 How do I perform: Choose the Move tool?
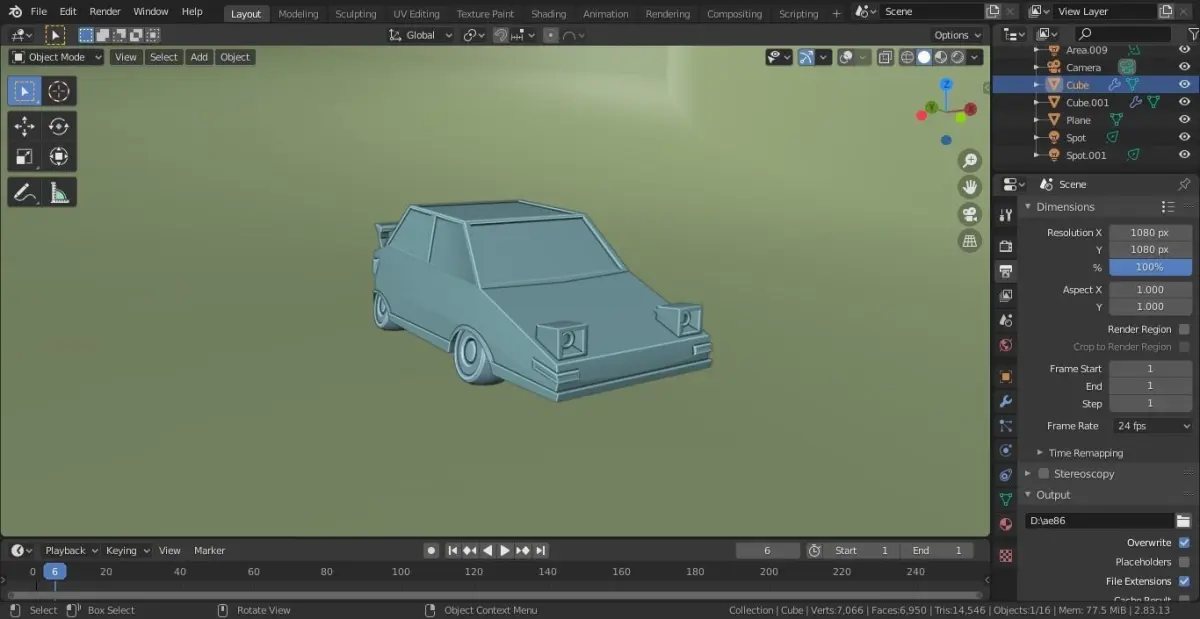pos(25,126)
